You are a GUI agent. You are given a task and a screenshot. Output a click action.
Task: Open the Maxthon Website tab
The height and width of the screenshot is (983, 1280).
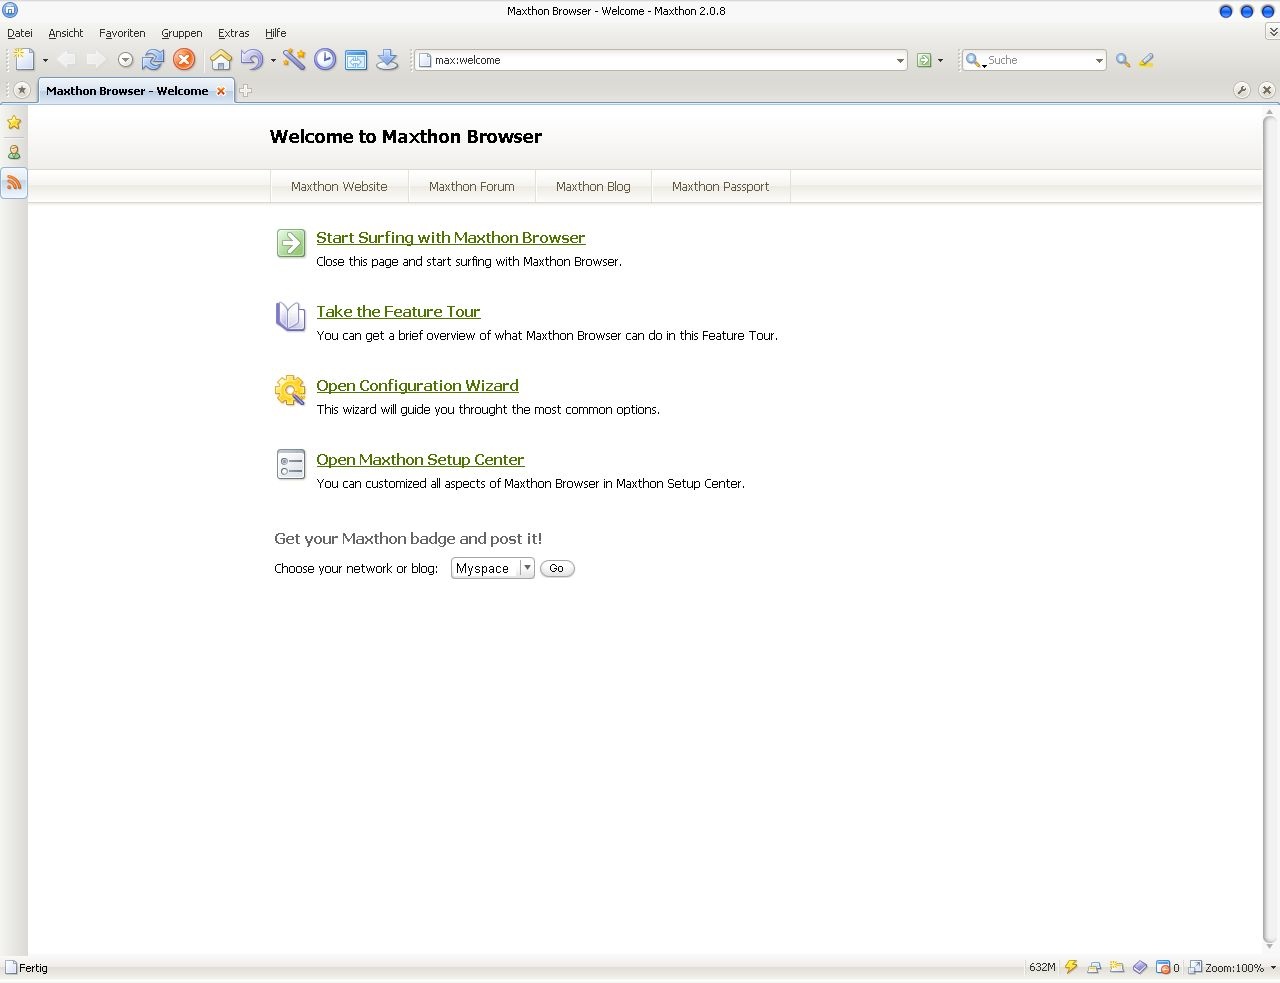click(x=339, y=187)
